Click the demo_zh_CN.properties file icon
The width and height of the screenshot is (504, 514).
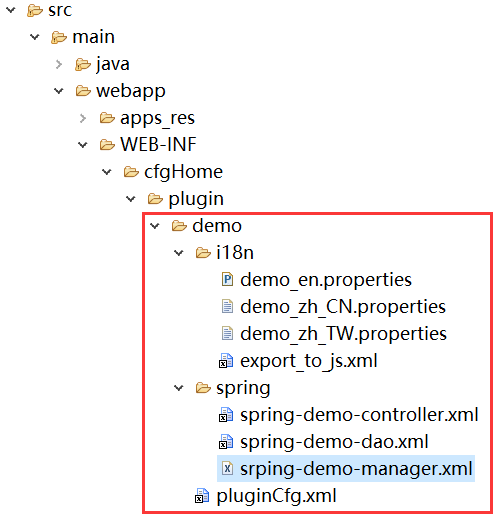(227, 306)
